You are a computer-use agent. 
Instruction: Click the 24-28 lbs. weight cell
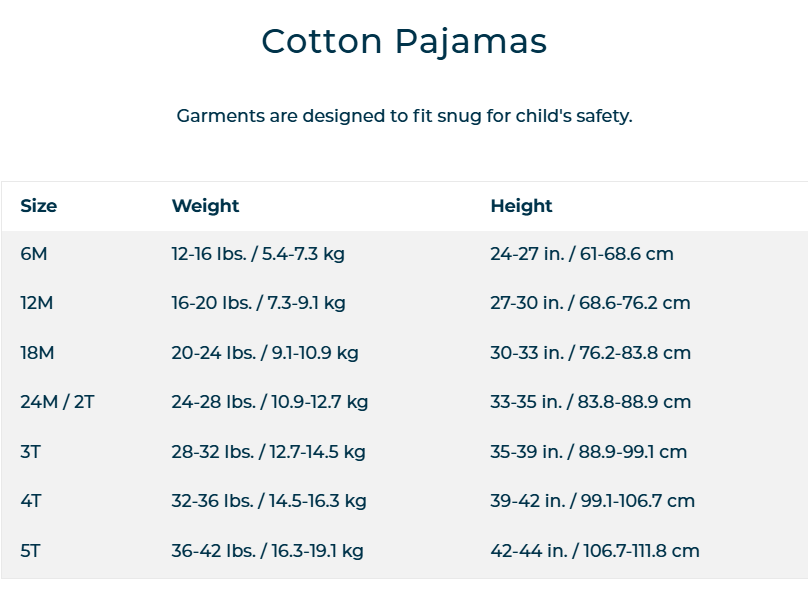tap(270, 402)
